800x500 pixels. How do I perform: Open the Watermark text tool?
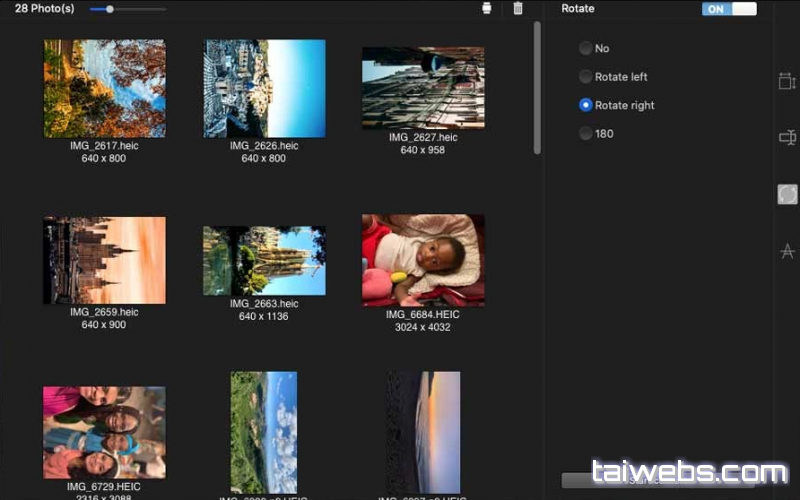[x=787, y=251]
